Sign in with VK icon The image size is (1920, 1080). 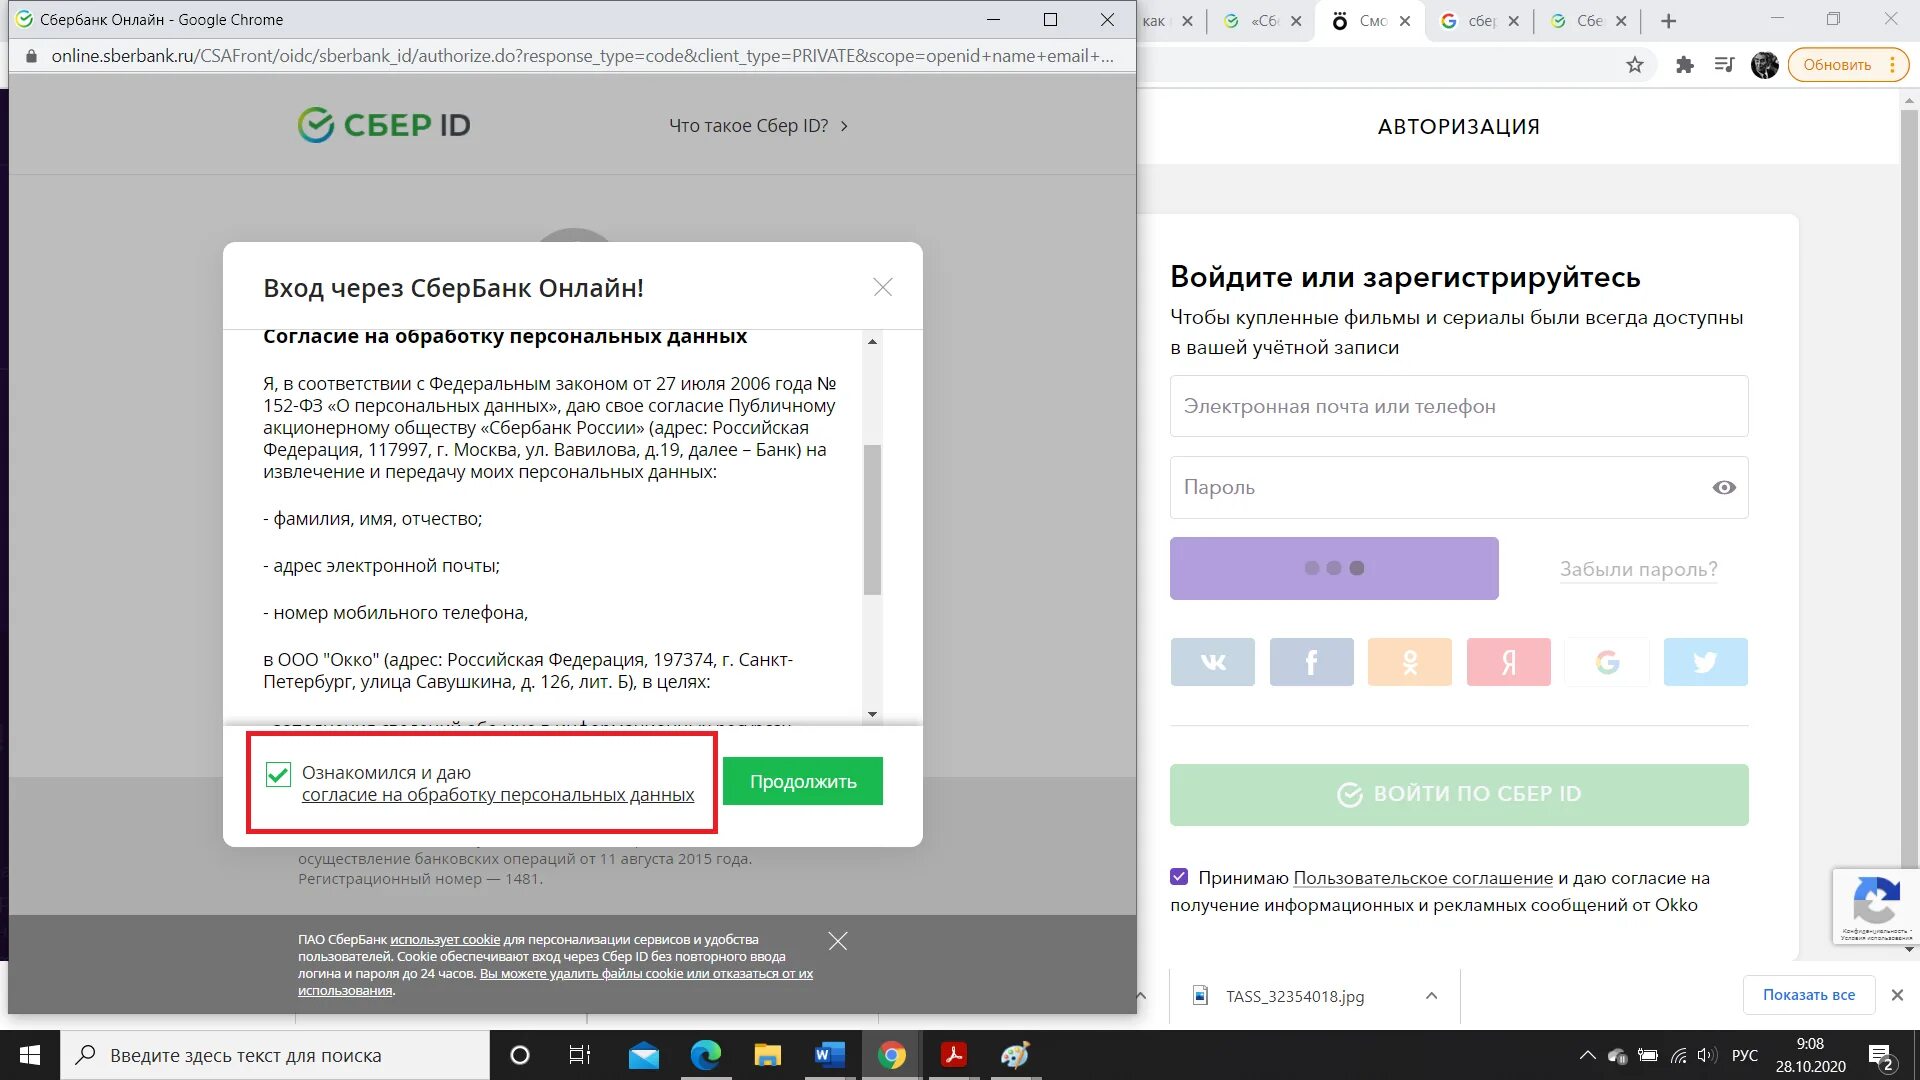pyautogui.click(x=1212, y=662)
